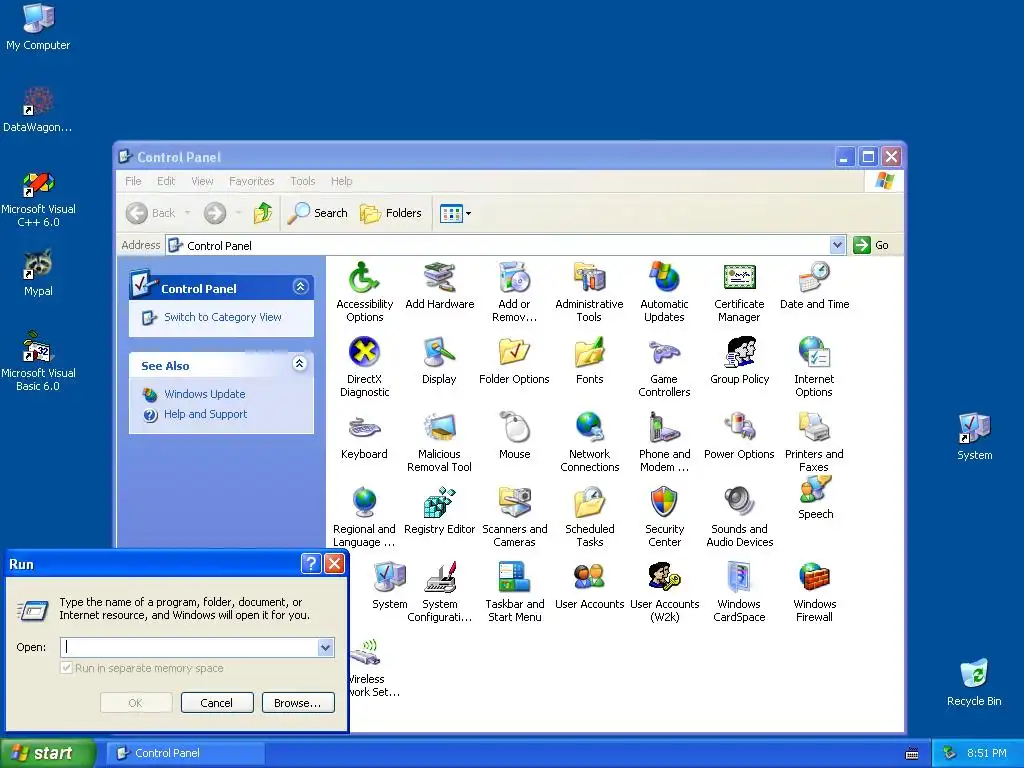Launch Malicious Removal Tool icon

tap(439, 442)
